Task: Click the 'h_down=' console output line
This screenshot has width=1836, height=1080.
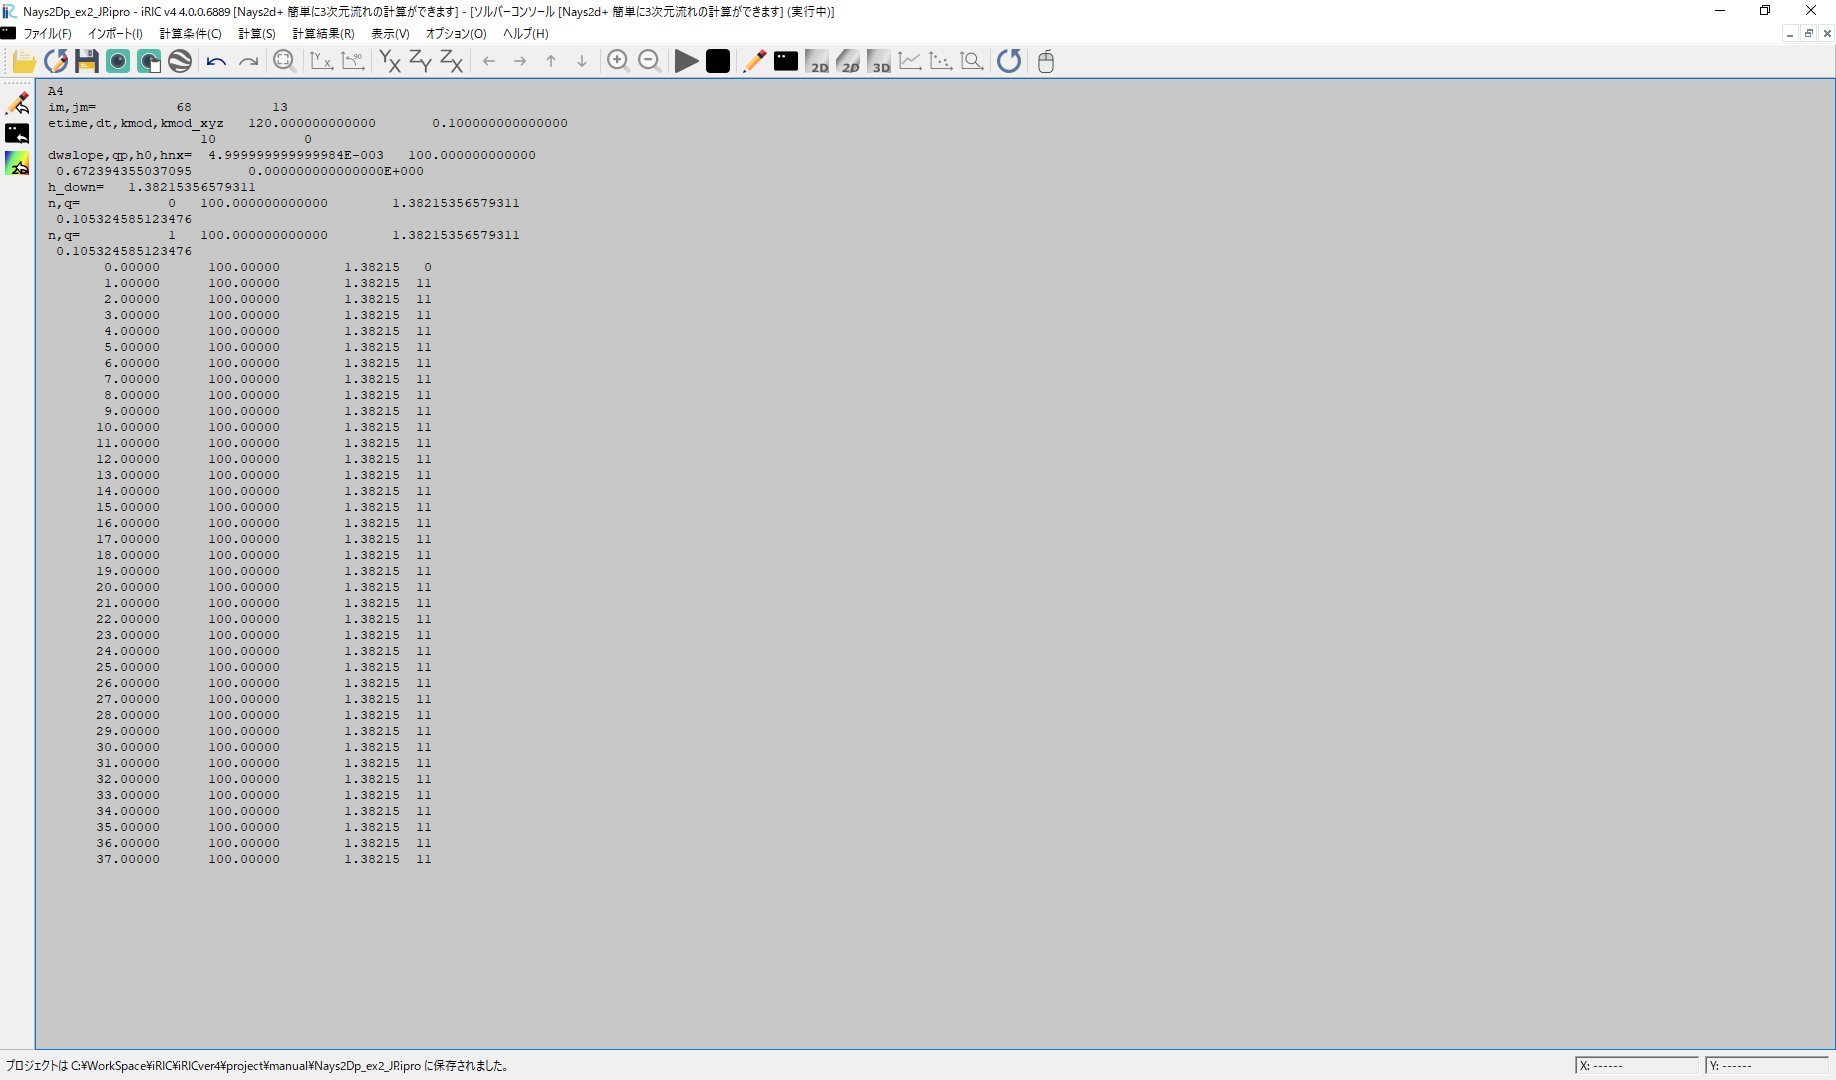Action: tap(151, 187)
